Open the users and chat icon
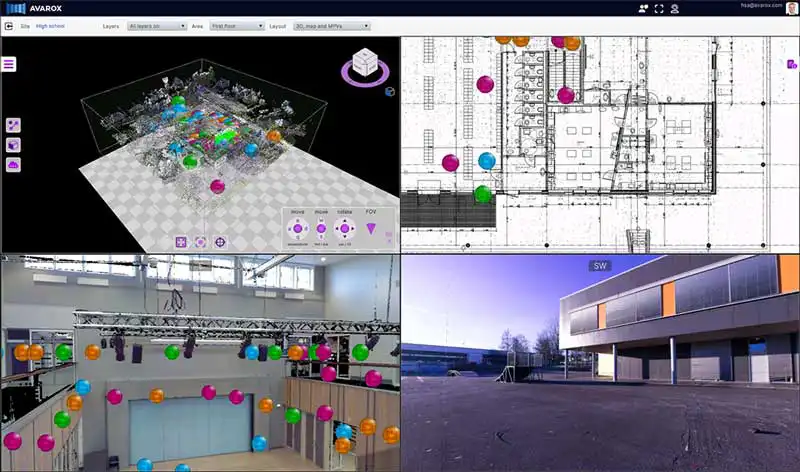800x472 pixels. [643, 9]
